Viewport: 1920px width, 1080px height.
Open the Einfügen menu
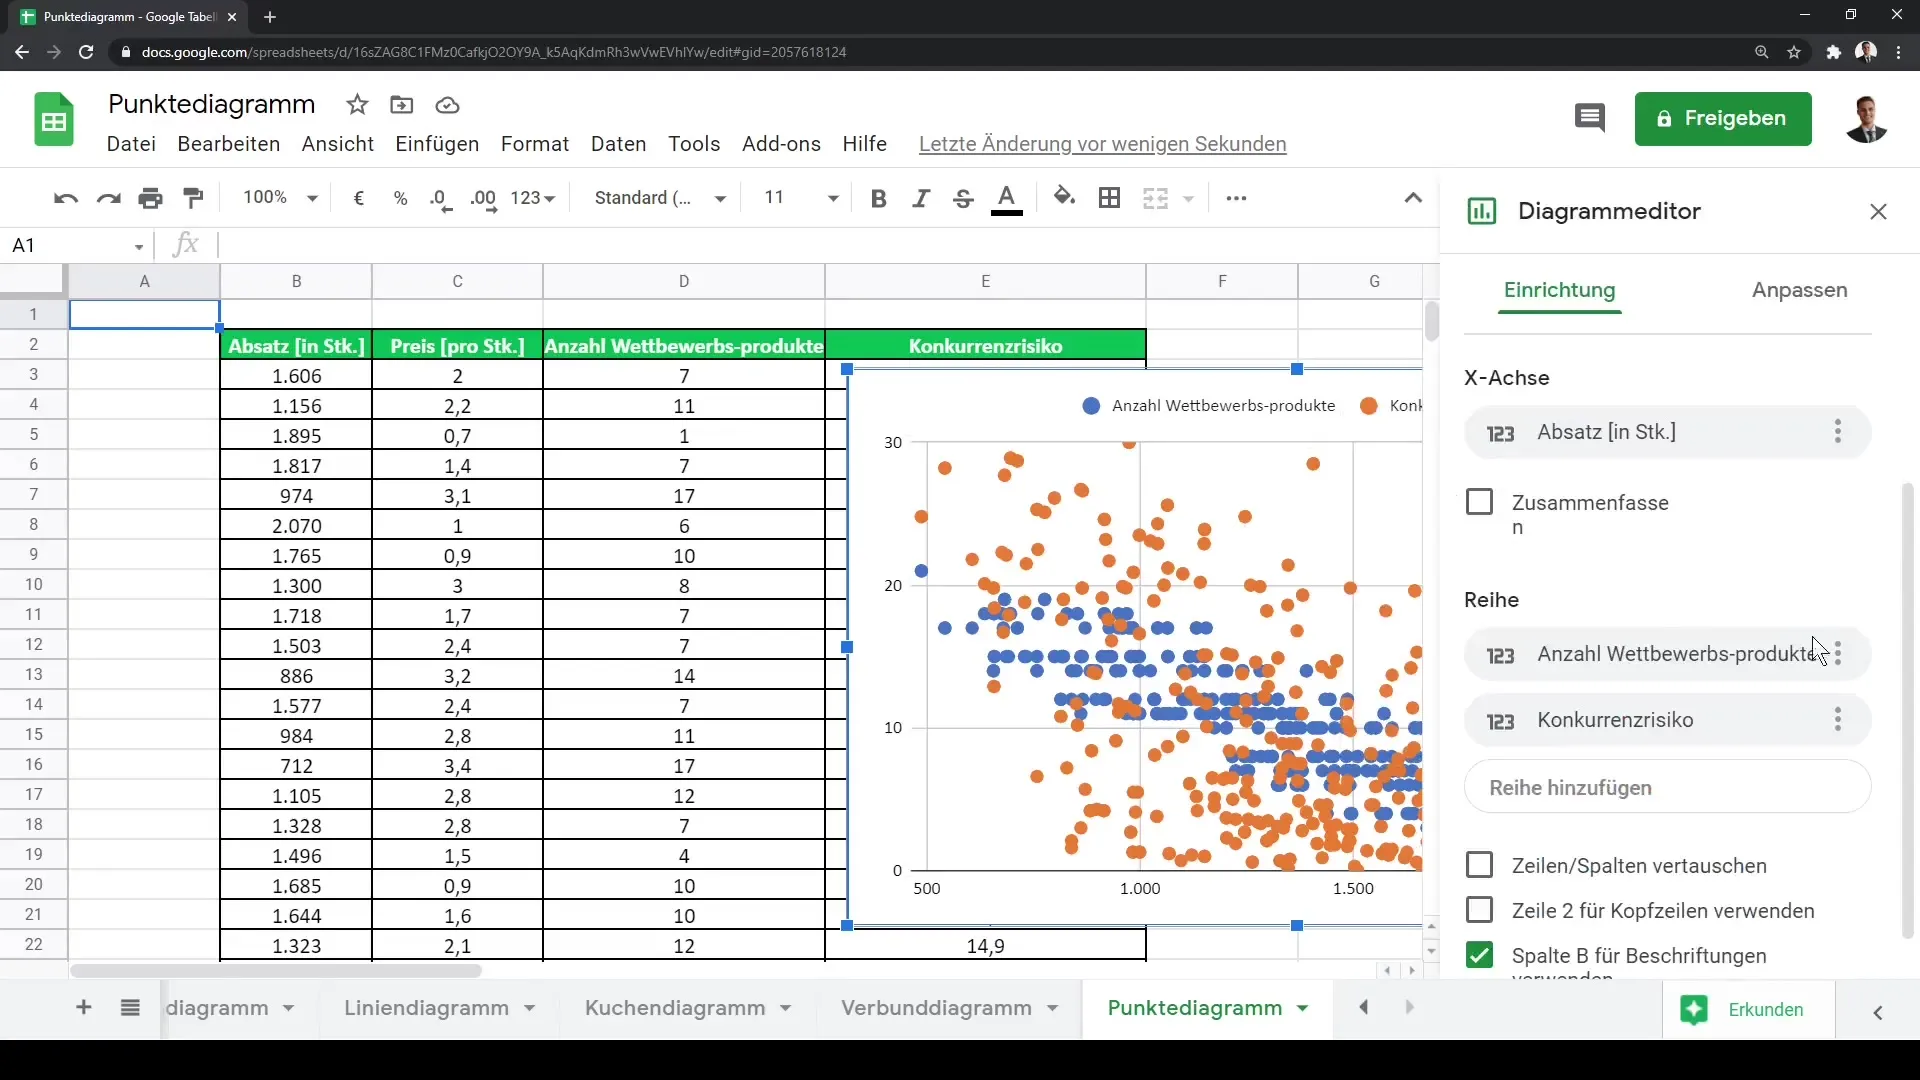click(x=437, y=144)
